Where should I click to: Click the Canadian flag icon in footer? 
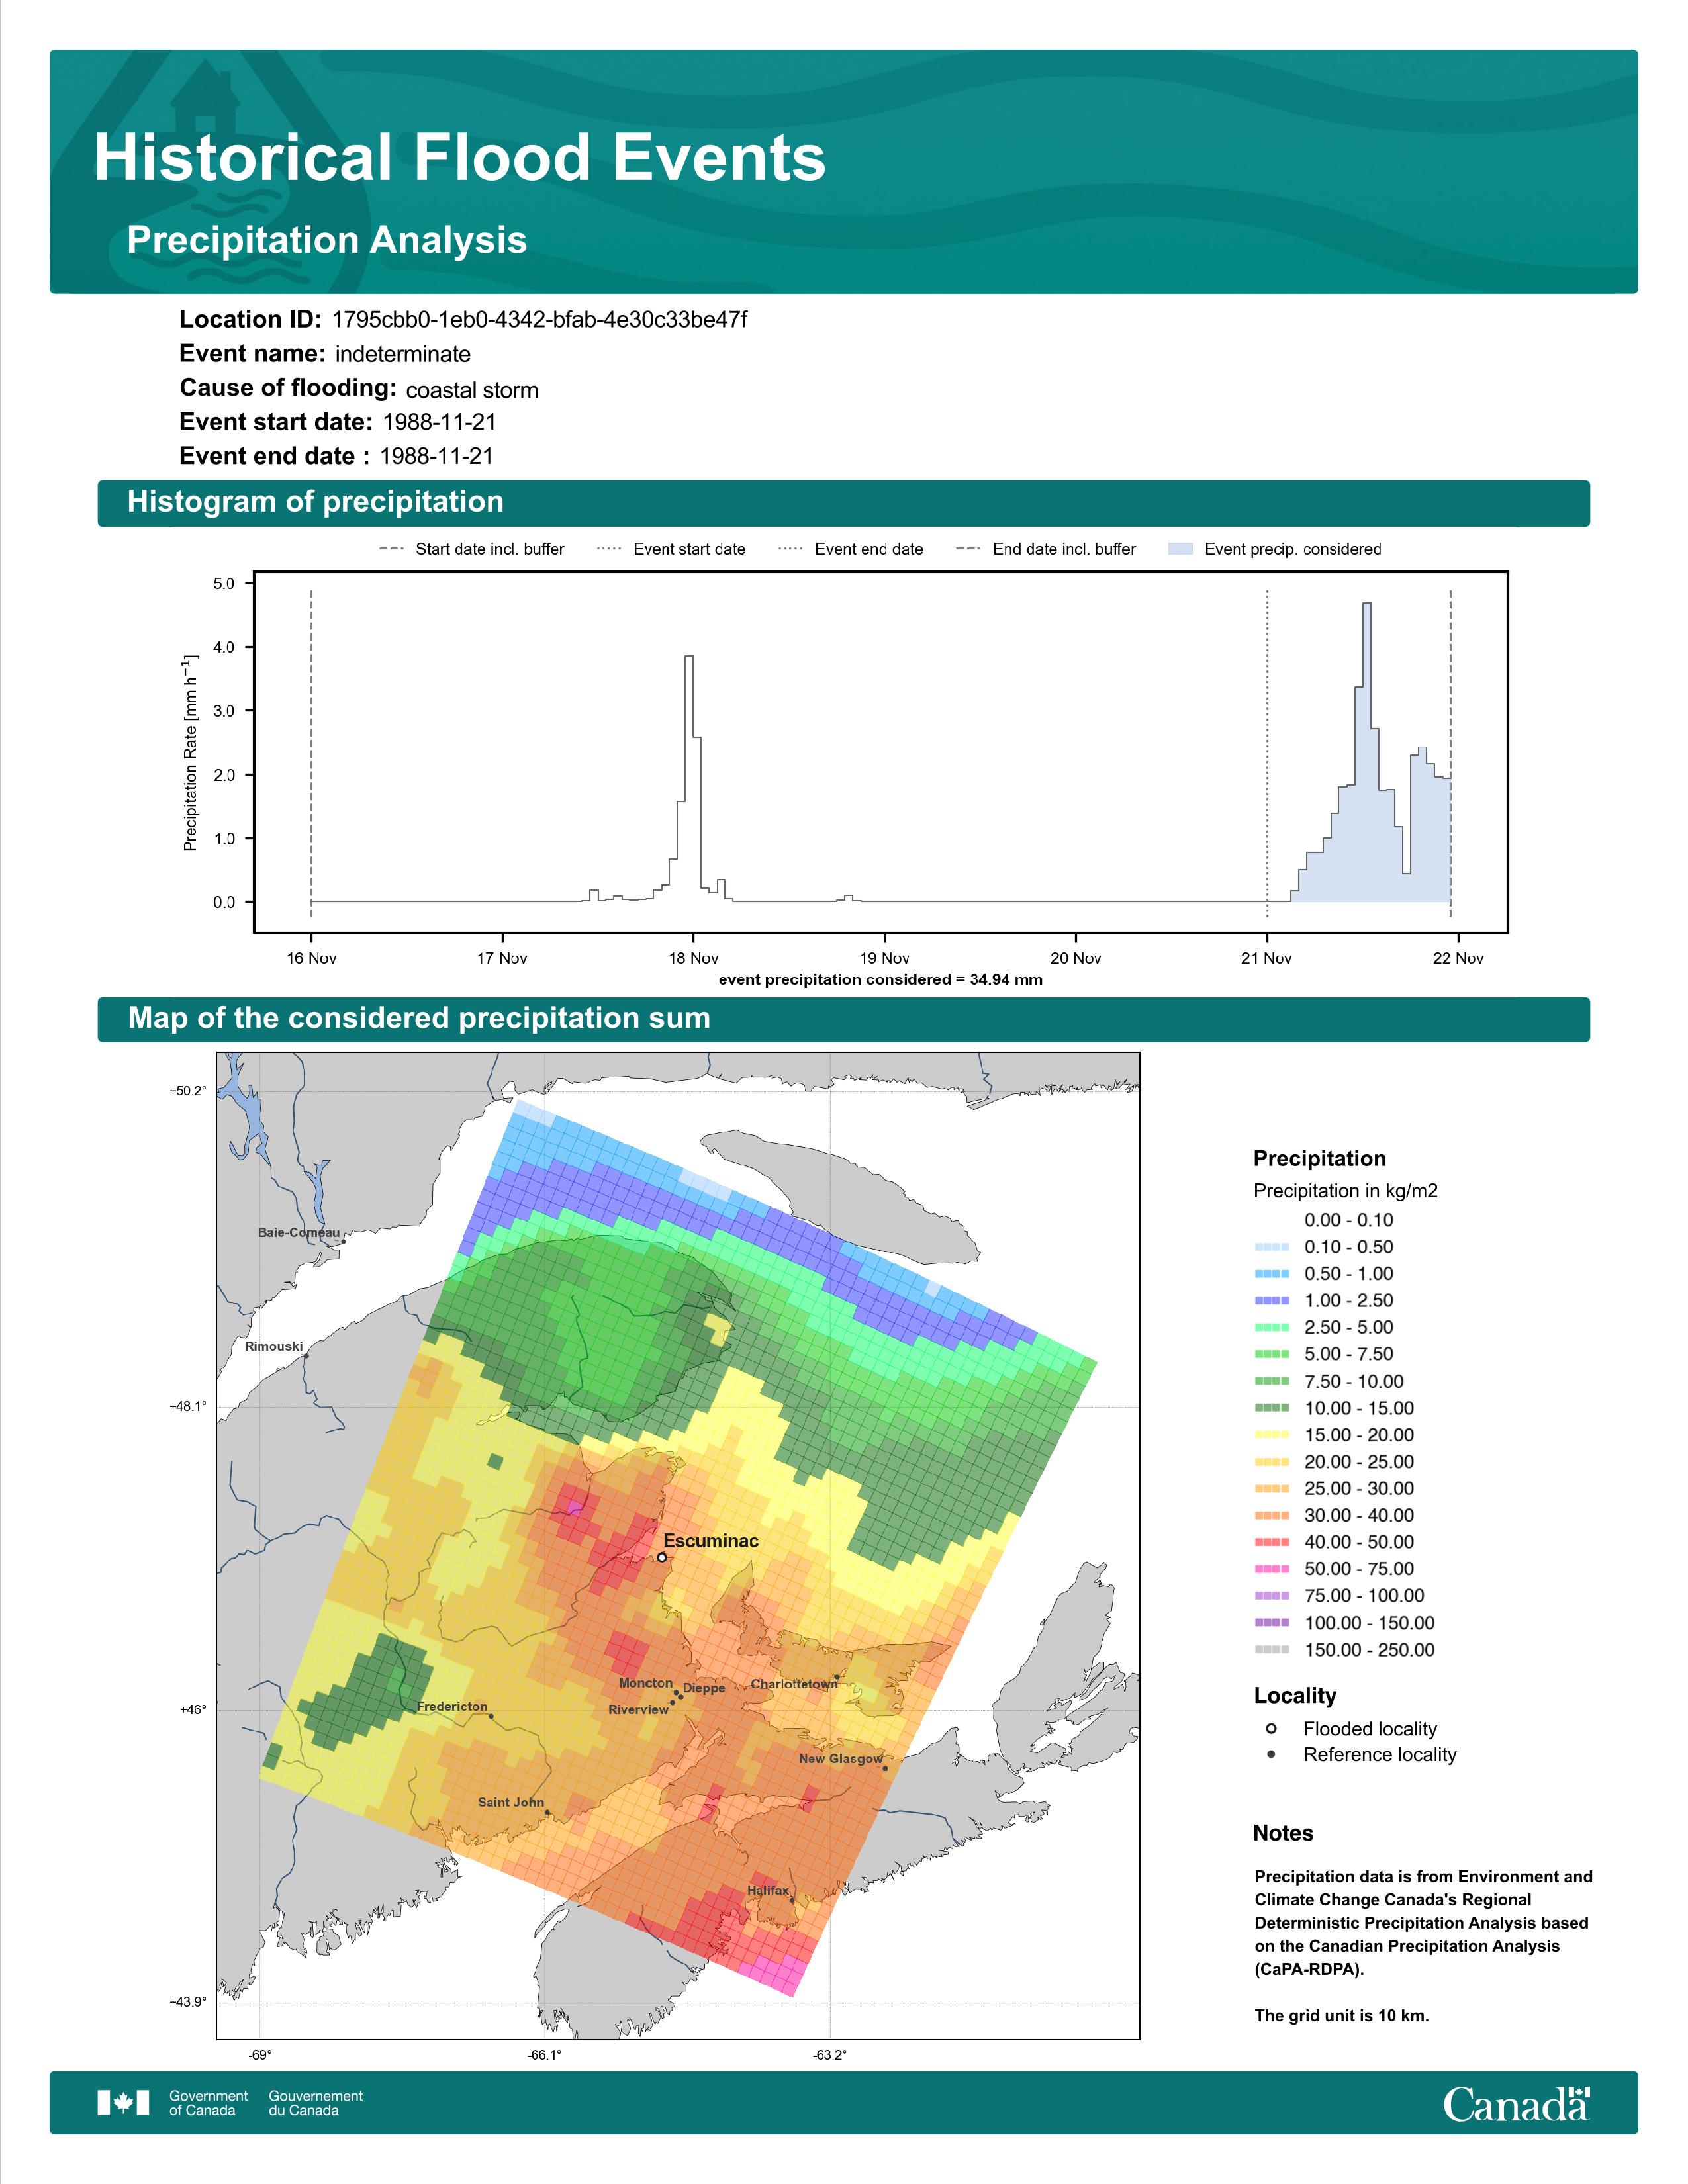(x=123, y=2102)
